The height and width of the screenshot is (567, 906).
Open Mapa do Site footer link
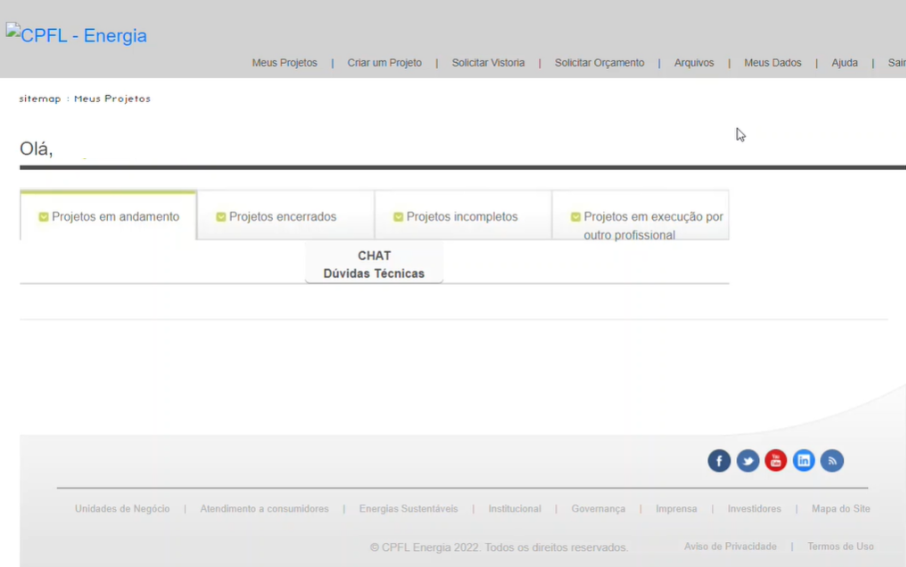[x=841, y=509]
